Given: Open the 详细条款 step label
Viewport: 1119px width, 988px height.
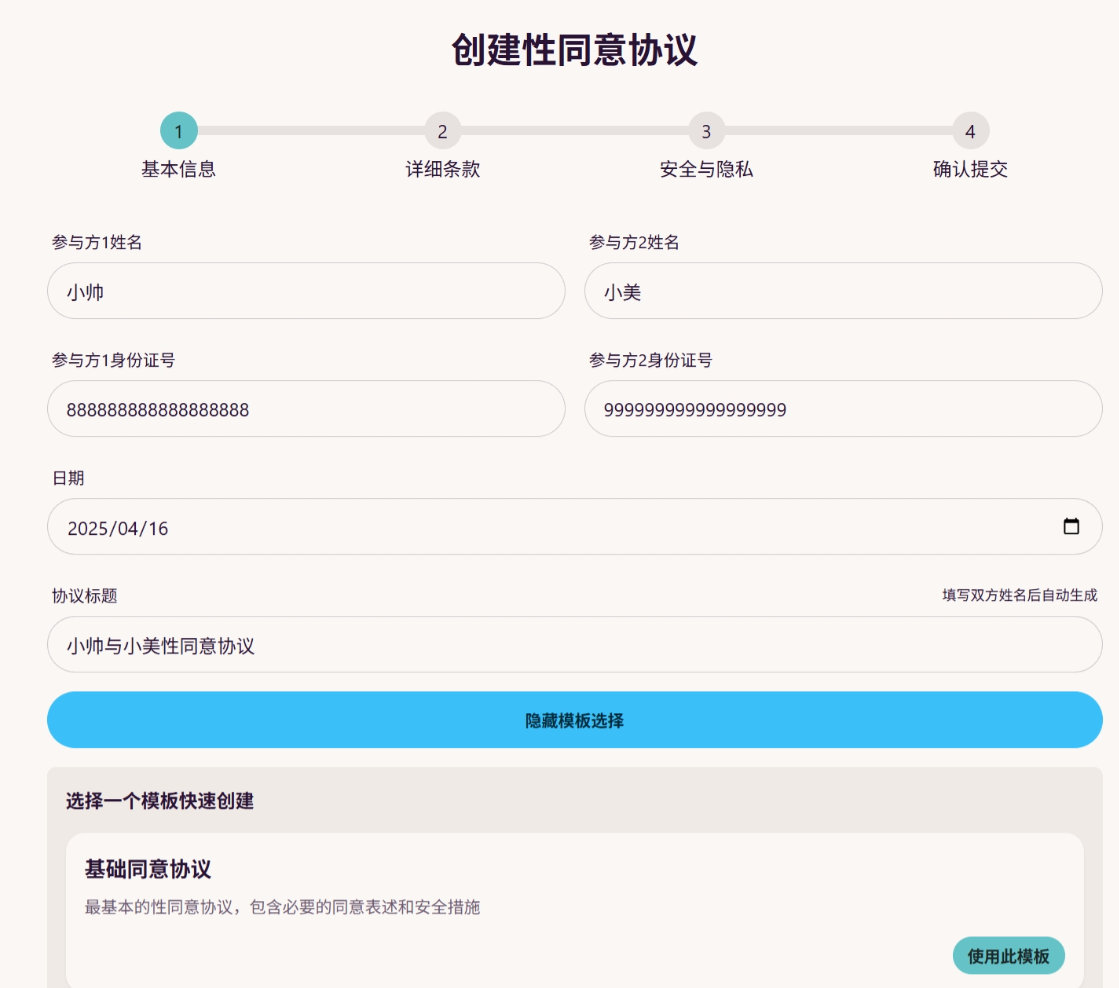Looking at the screenshot, I should coord(443,169).
